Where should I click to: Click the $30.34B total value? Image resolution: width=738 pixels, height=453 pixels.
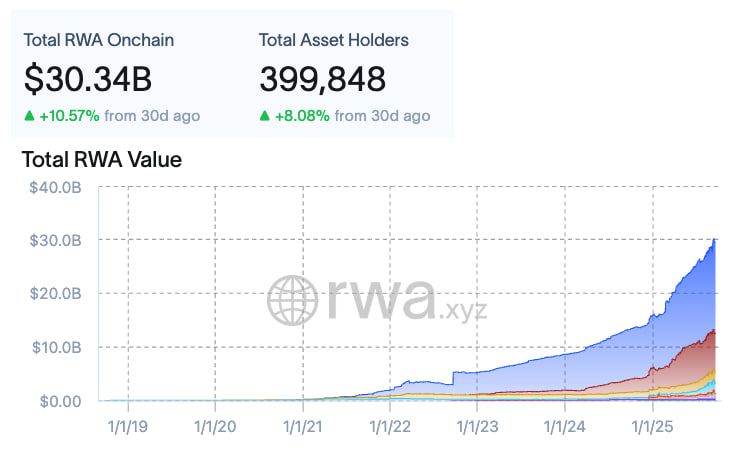(92, 79)
